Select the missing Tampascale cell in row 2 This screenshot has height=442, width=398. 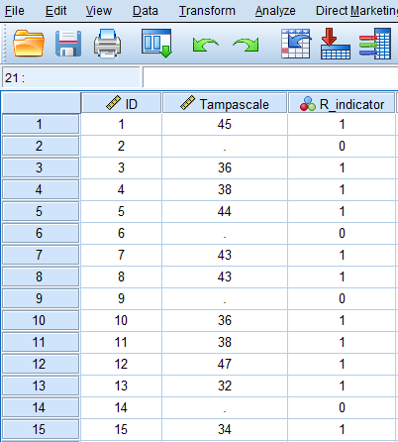[225, 146]
